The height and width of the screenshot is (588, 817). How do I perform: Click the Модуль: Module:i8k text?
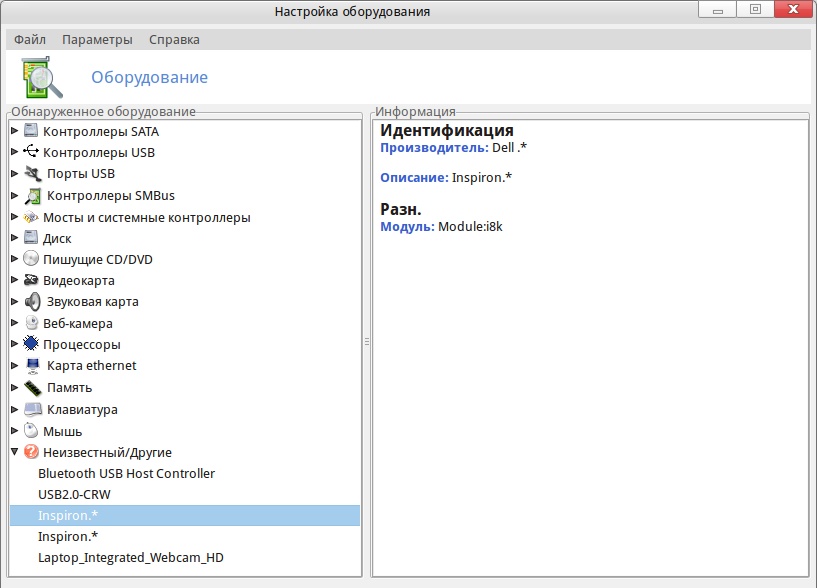pos(441,227)
